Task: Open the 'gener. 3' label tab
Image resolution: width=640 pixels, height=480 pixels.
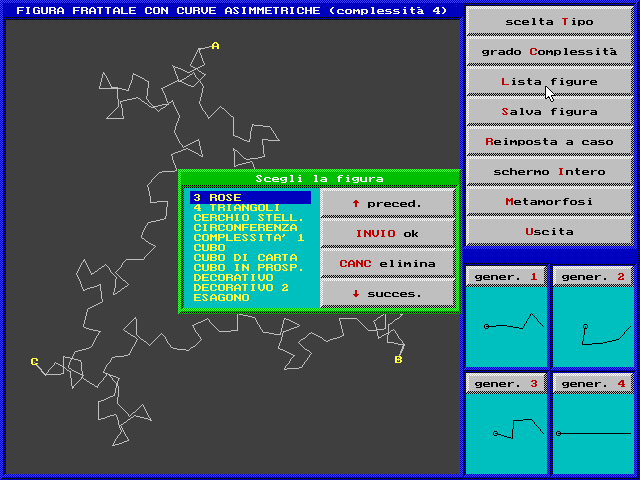Action: (506, 383)
